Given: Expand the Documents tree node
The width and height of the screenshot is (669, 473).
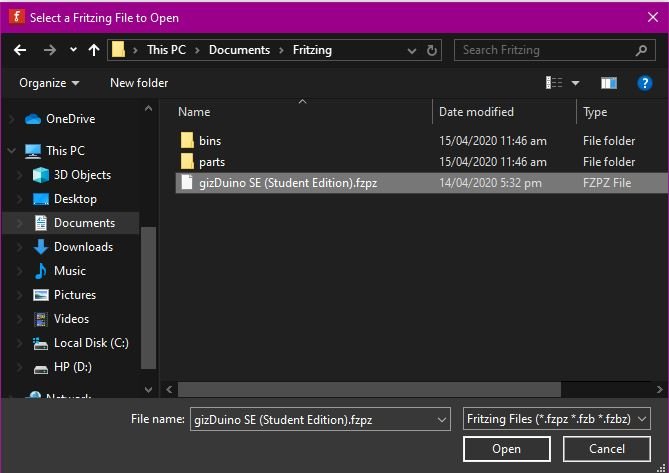Looking at the screenshot, I should (19, 223).
